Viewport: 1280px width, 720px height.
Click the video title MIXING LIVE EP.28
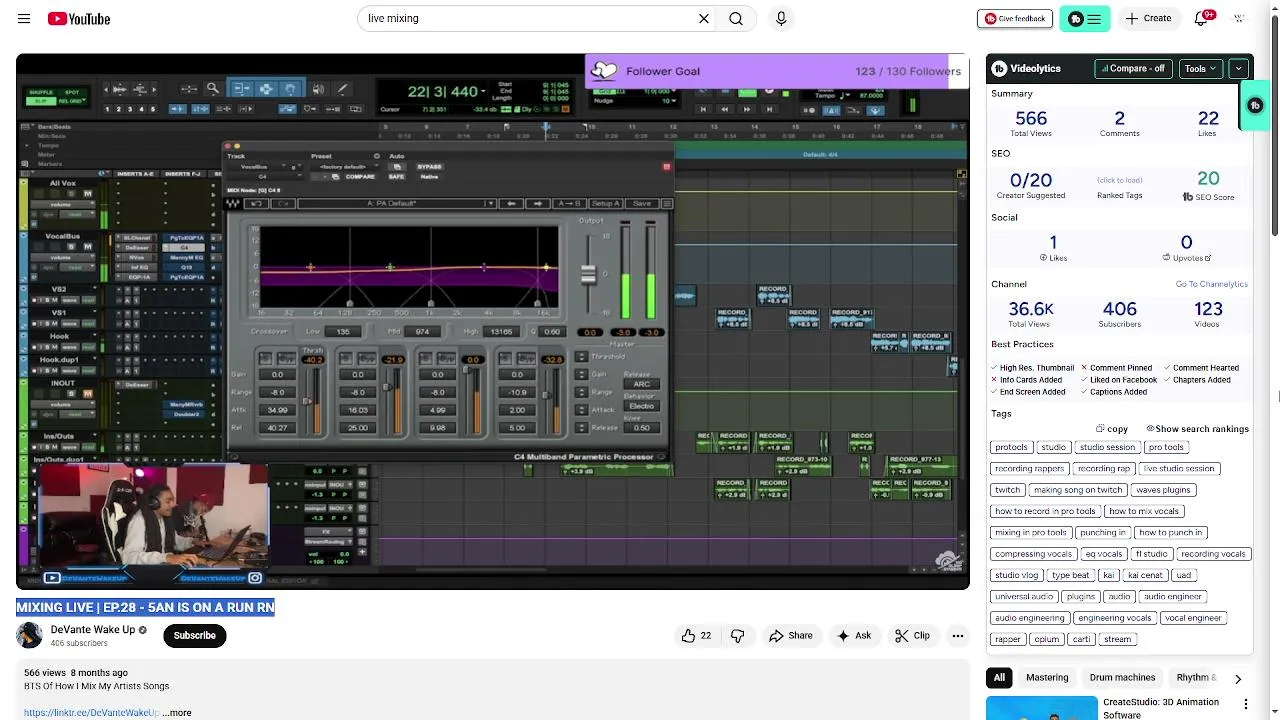(x=145, y=607)
